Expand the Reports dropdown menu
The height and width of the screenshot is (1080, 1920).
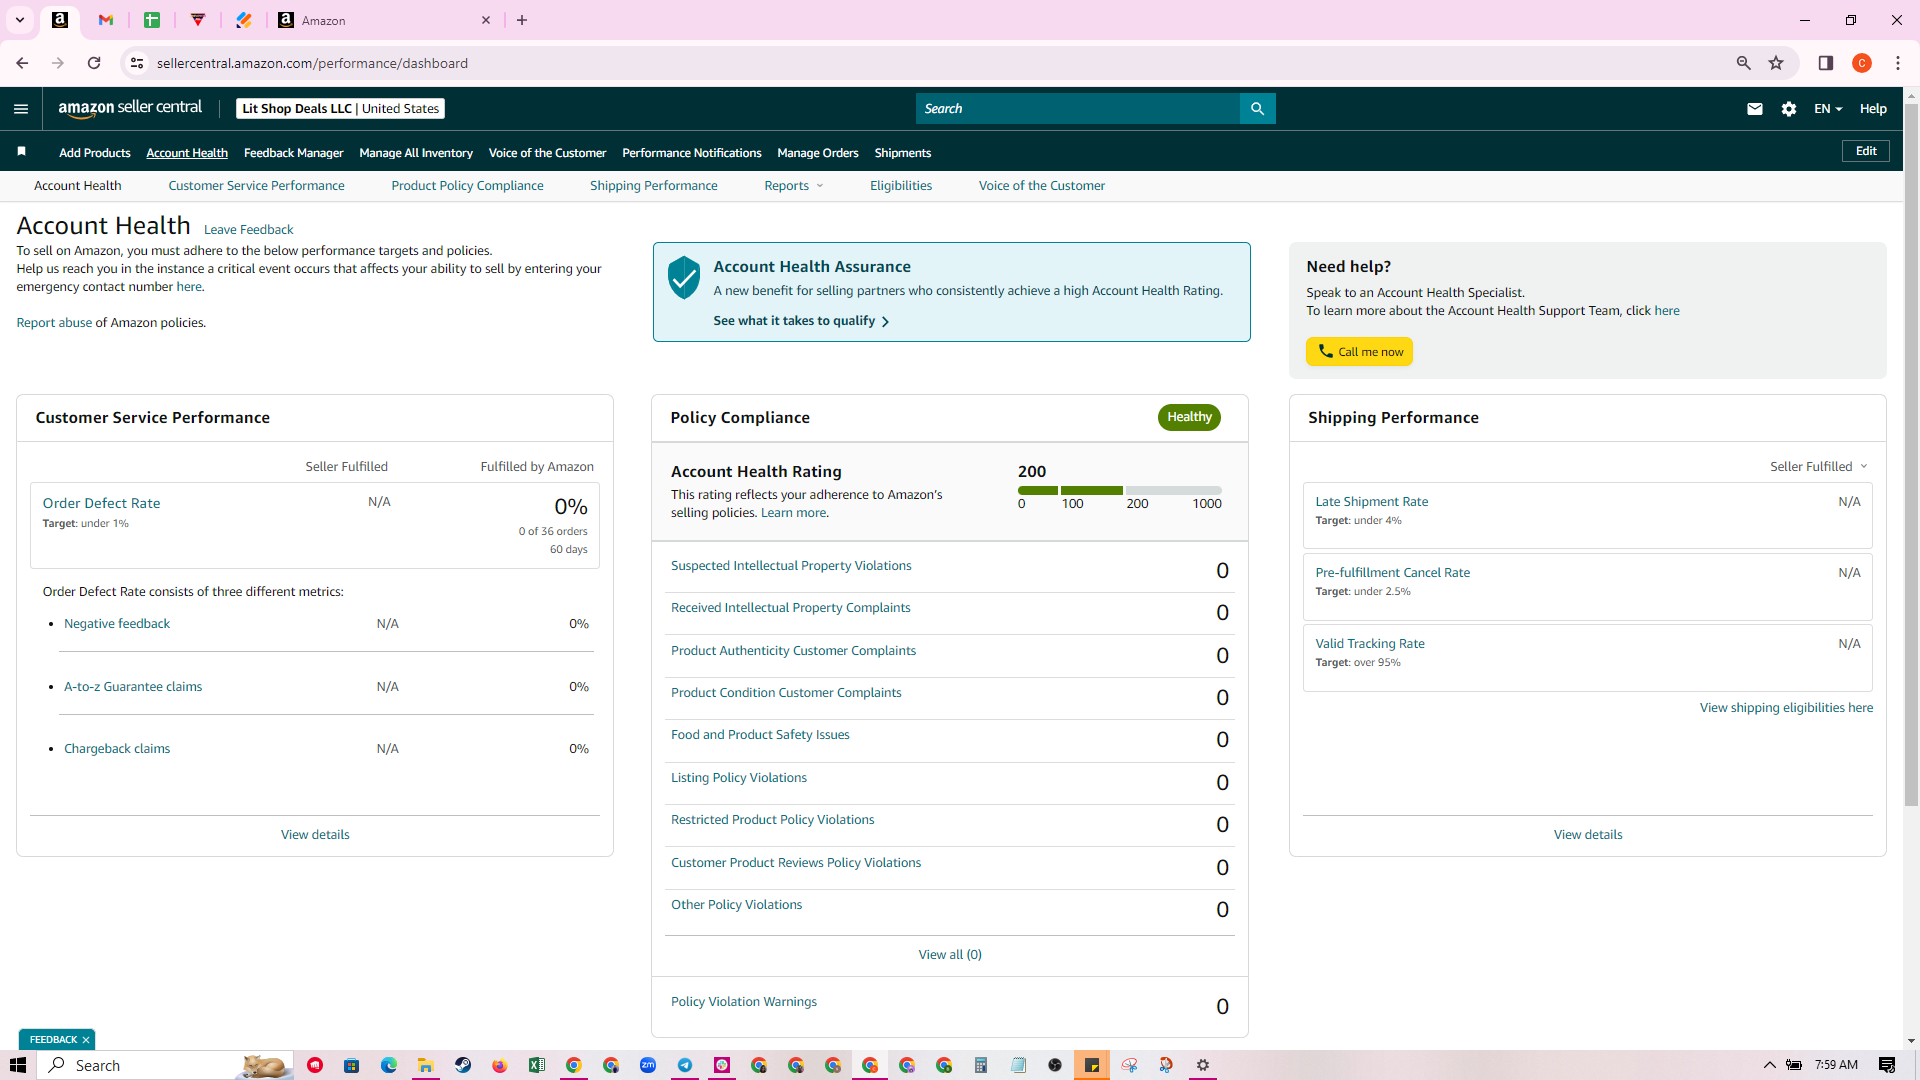pos(794,186)
